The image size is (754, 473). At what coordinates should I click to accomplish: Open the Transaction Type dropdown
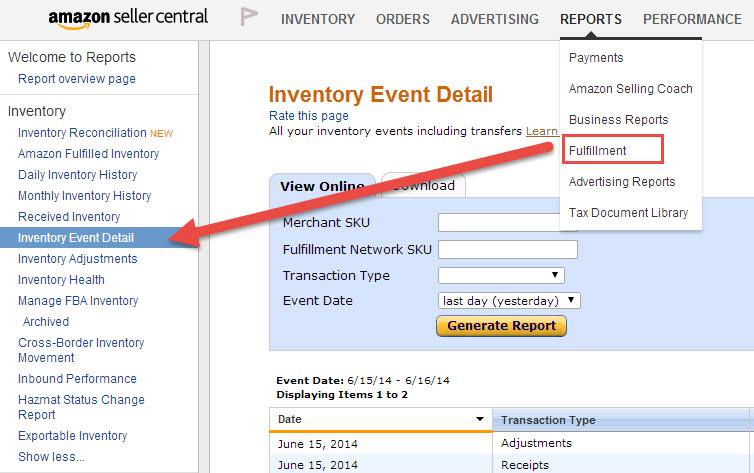501,275
